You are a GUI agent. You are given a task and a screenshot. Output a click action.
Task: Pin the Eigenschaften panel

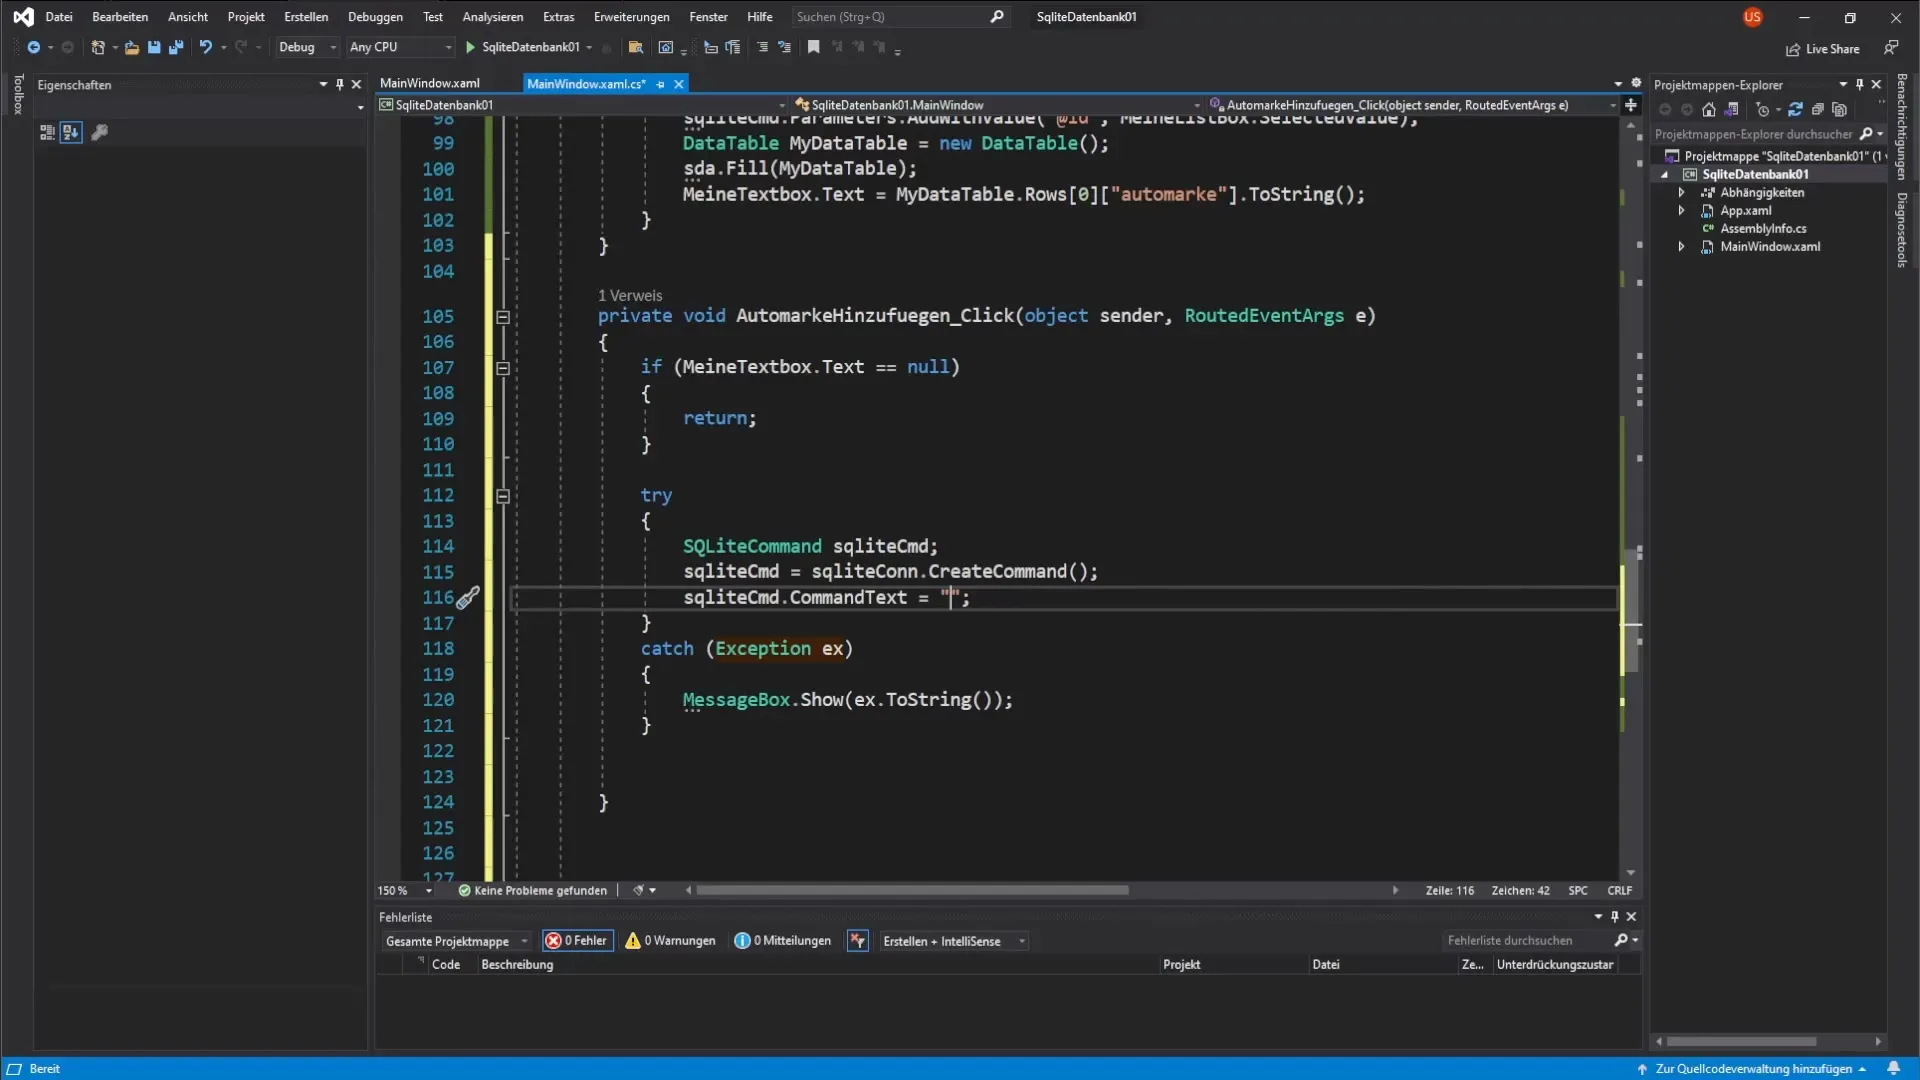[x=340, y=85]
